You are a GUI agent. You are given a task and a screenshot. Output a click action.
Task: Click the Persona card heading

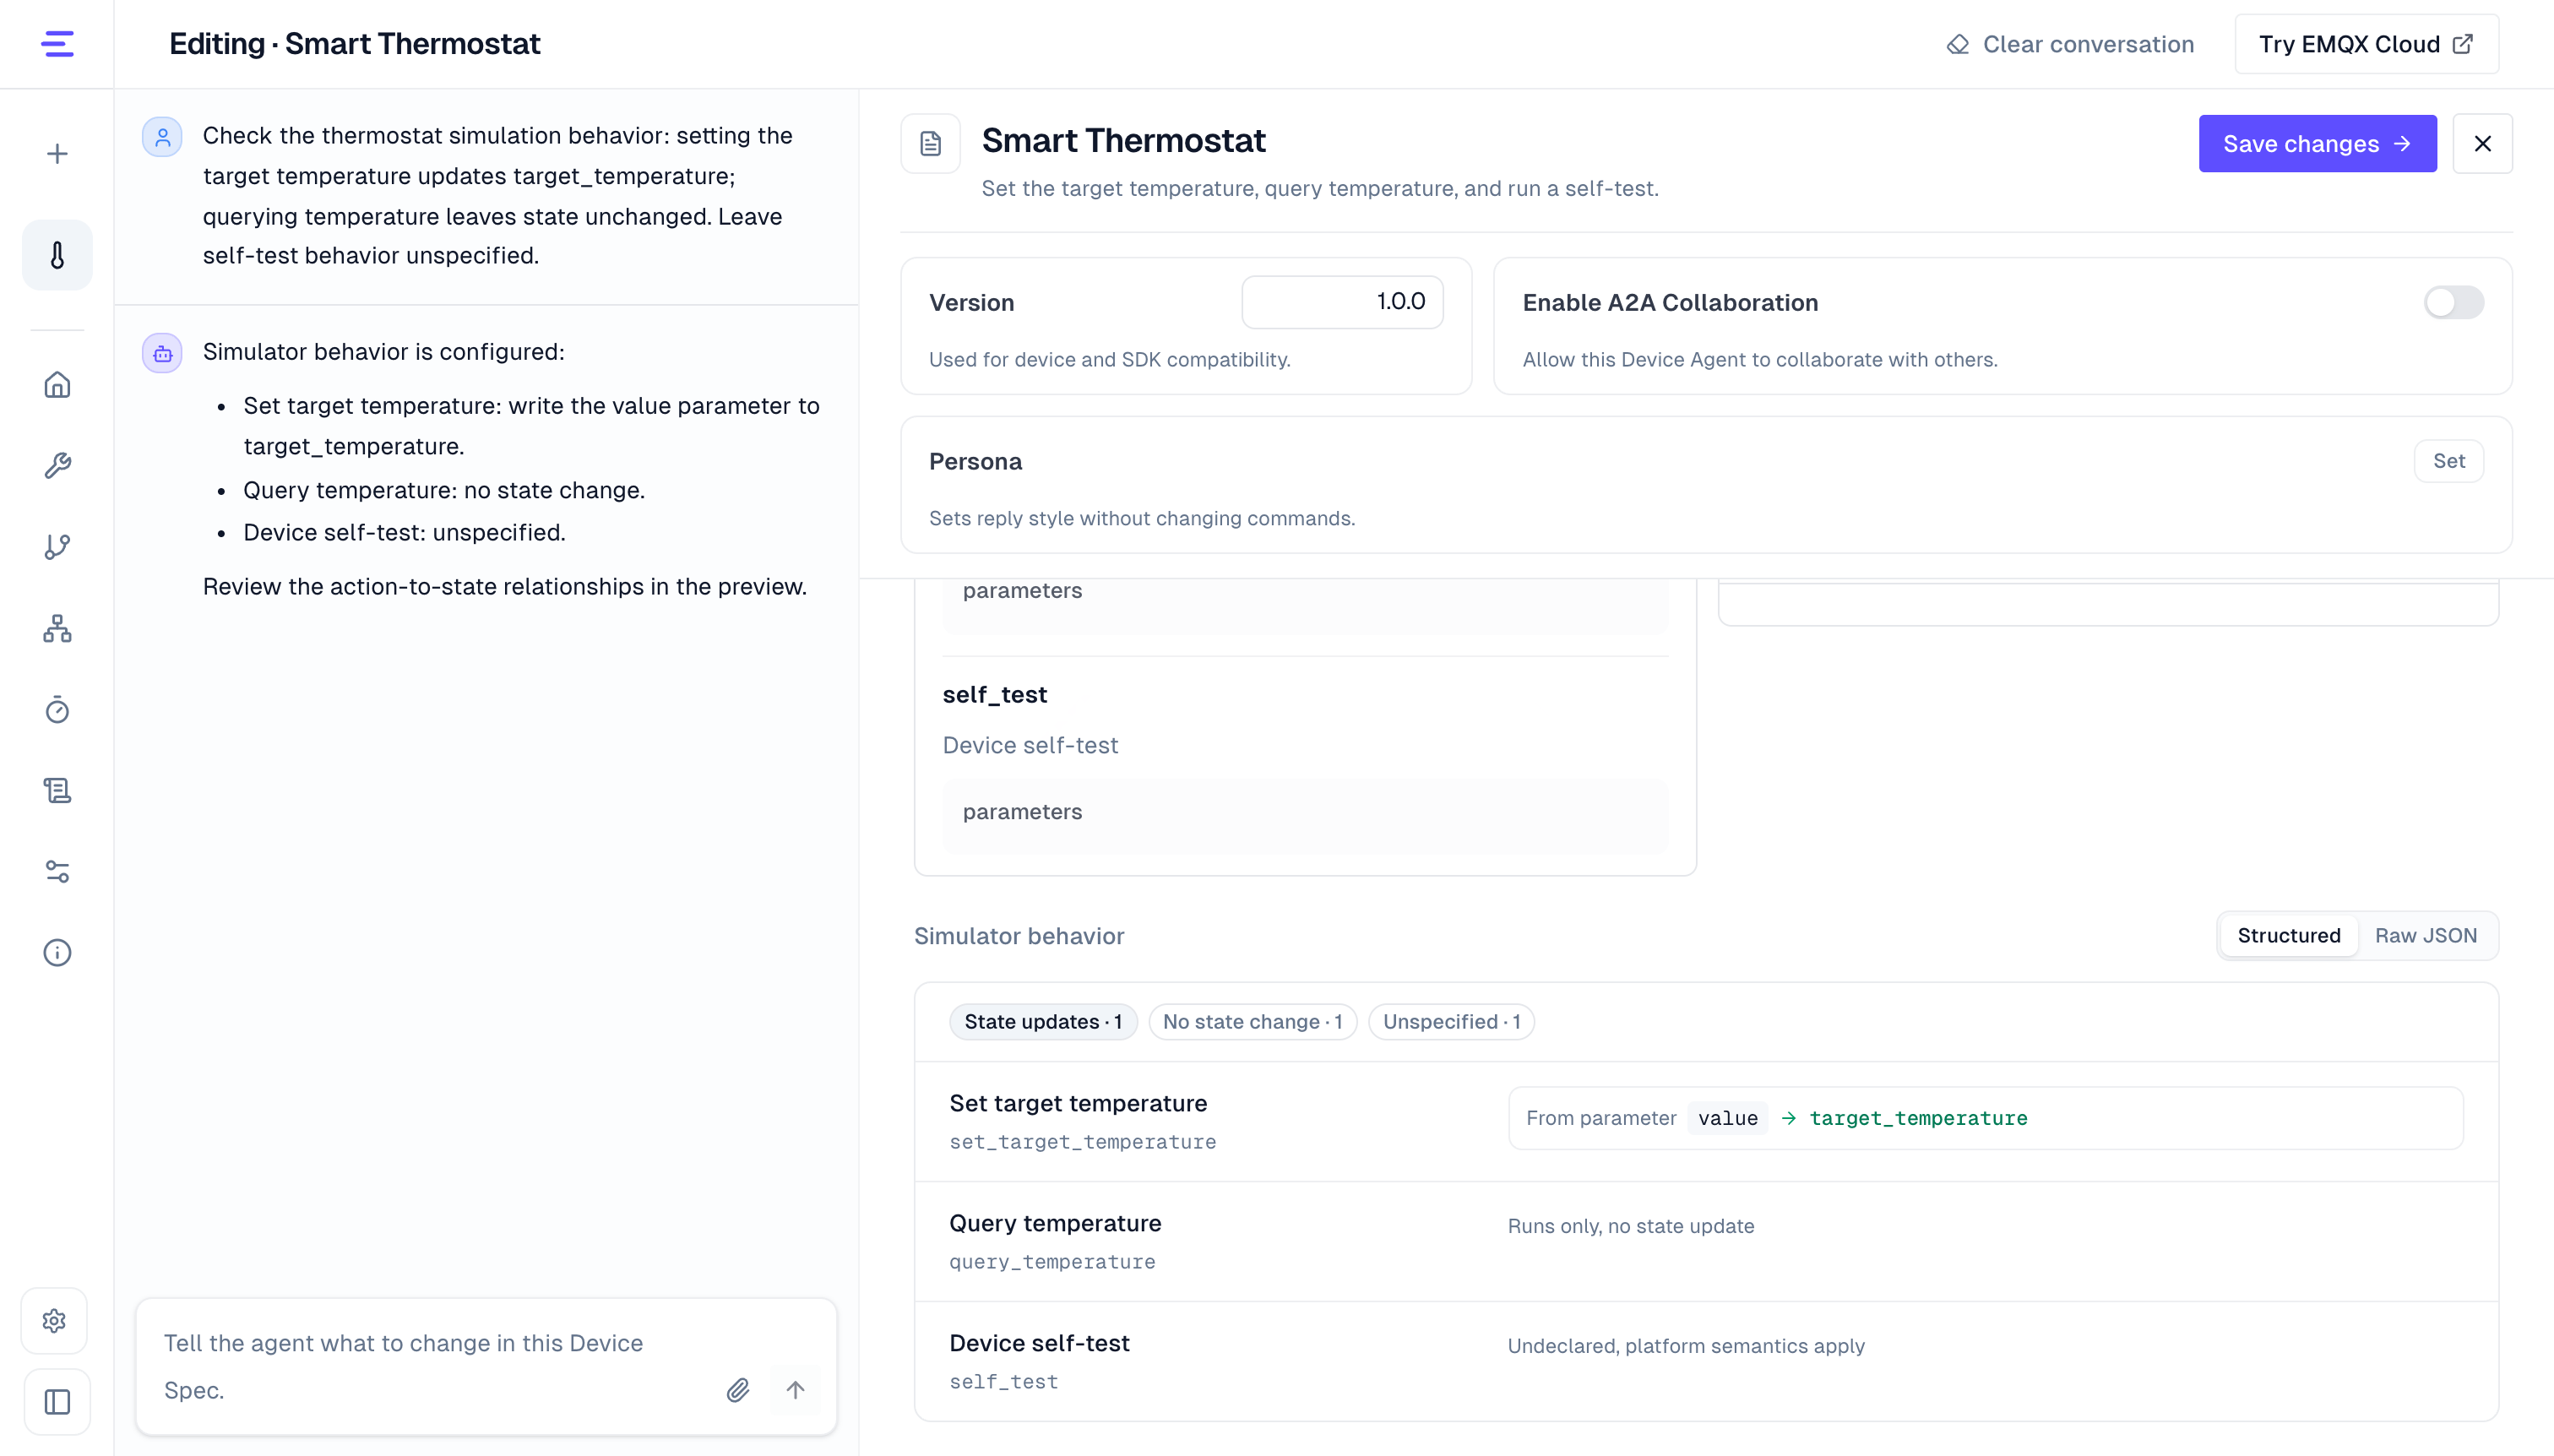click(975, 461)
